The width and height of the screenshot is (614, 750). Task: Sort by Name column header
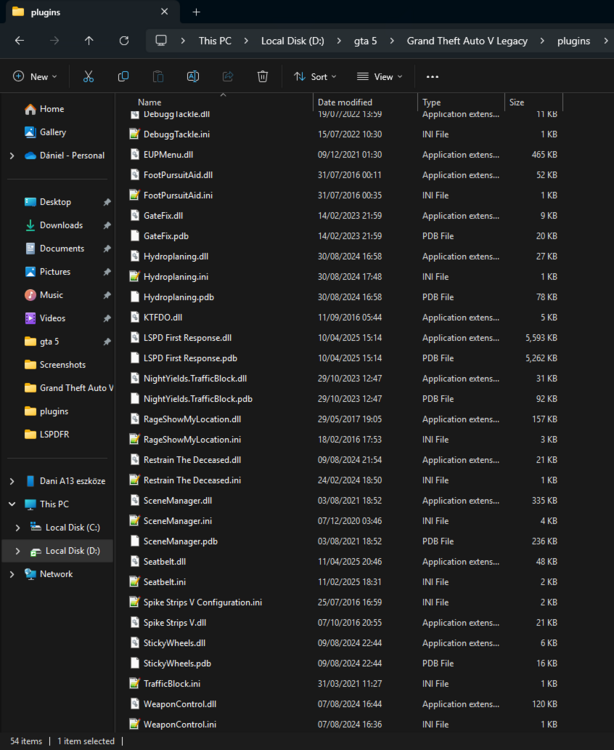click(149, 102)
